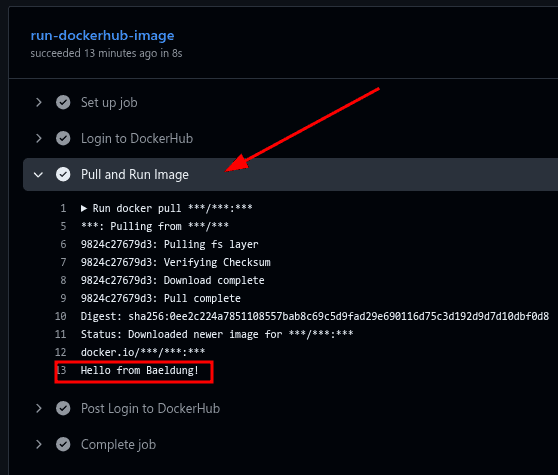Click the 'Download complete' log line
558x475 pixels.
coord(173,280)
